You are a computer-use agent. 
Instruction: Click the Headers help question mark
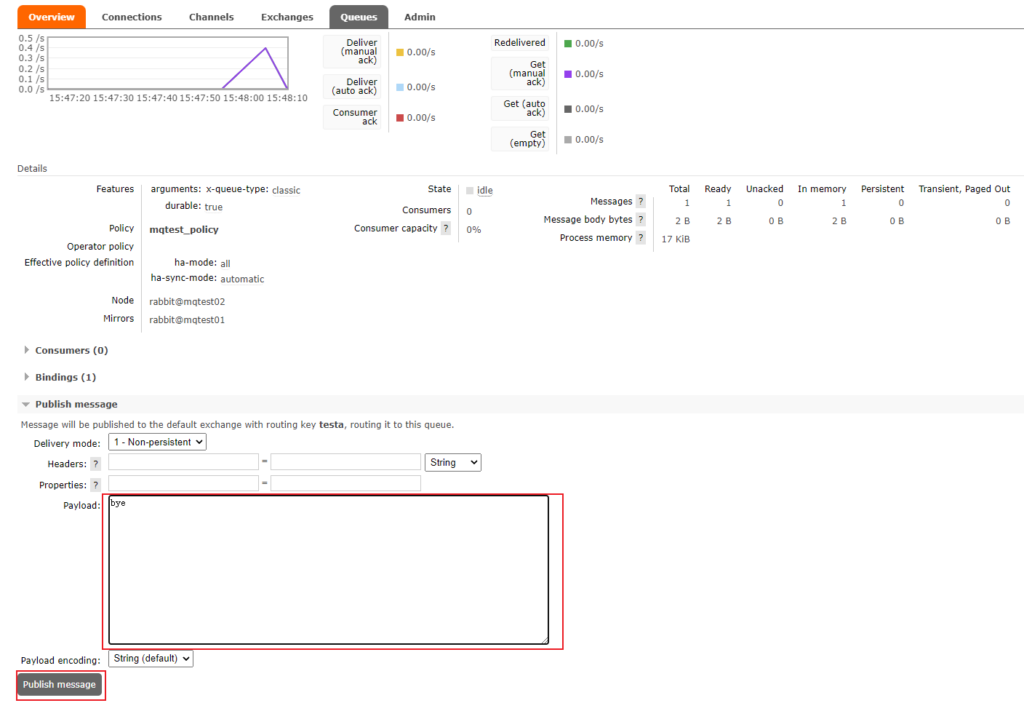click(x=96, y=464)
